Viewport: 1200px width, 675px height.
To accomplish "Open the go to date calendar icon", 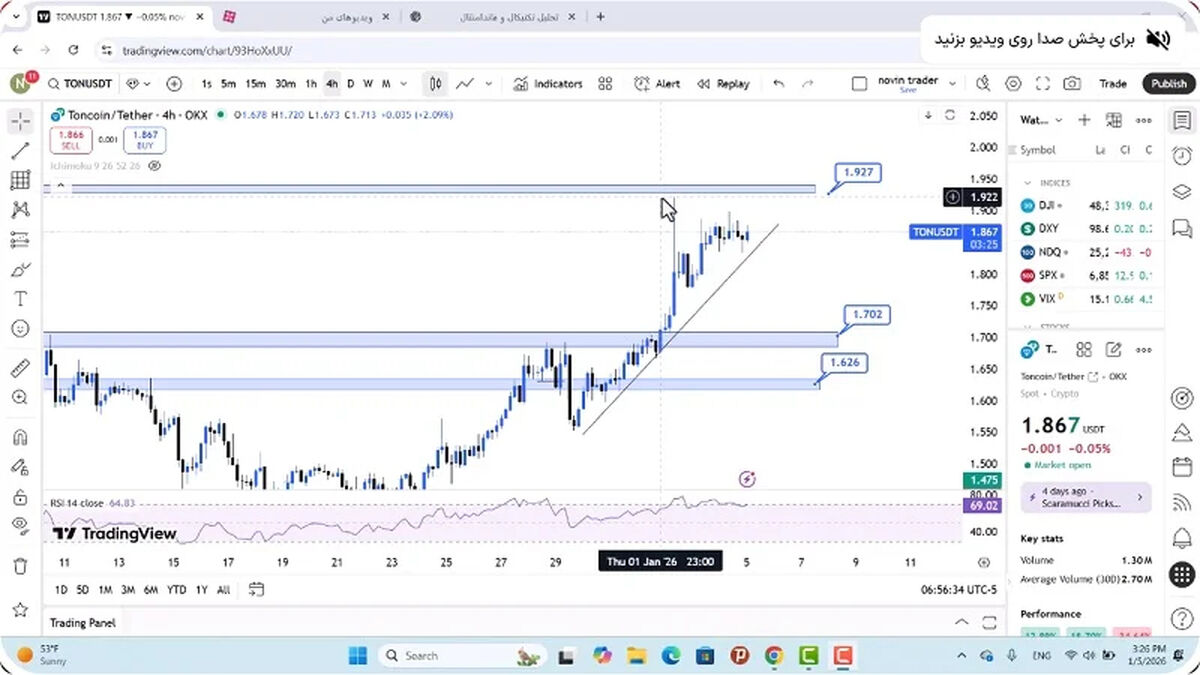I will tap(257, 589).
